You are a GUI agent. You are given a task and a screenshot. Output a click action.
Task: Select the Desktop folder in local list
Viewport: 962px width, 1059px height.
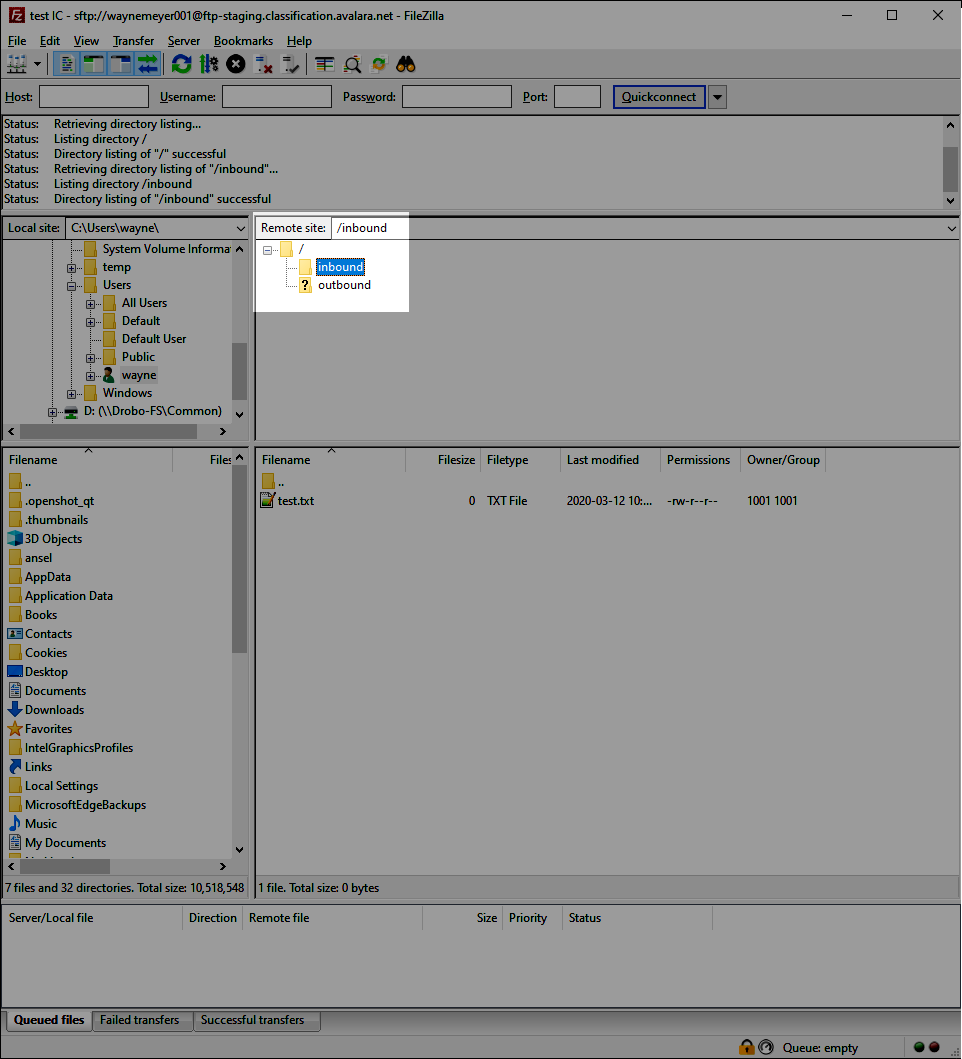[x=47, y=672]
